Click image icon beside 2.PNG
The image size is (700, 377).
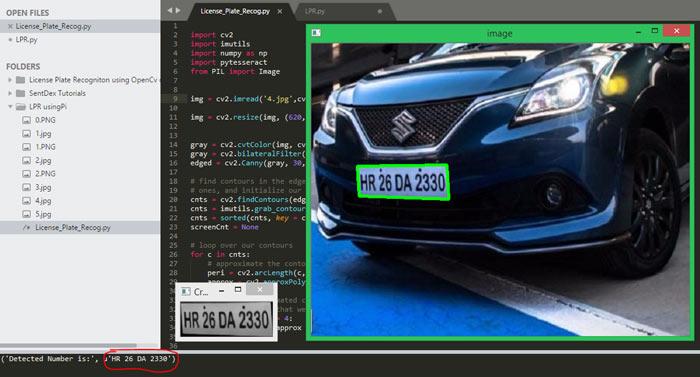[x=27, y=174]
